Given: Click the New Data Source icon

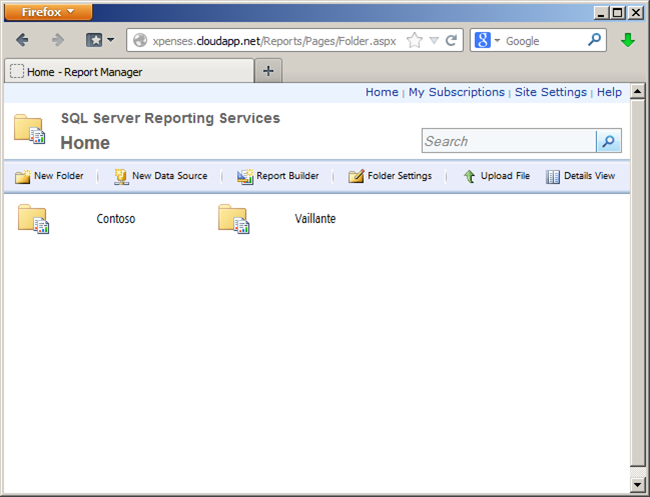Looking at the screenshot, I should click(x=121, y=177).
